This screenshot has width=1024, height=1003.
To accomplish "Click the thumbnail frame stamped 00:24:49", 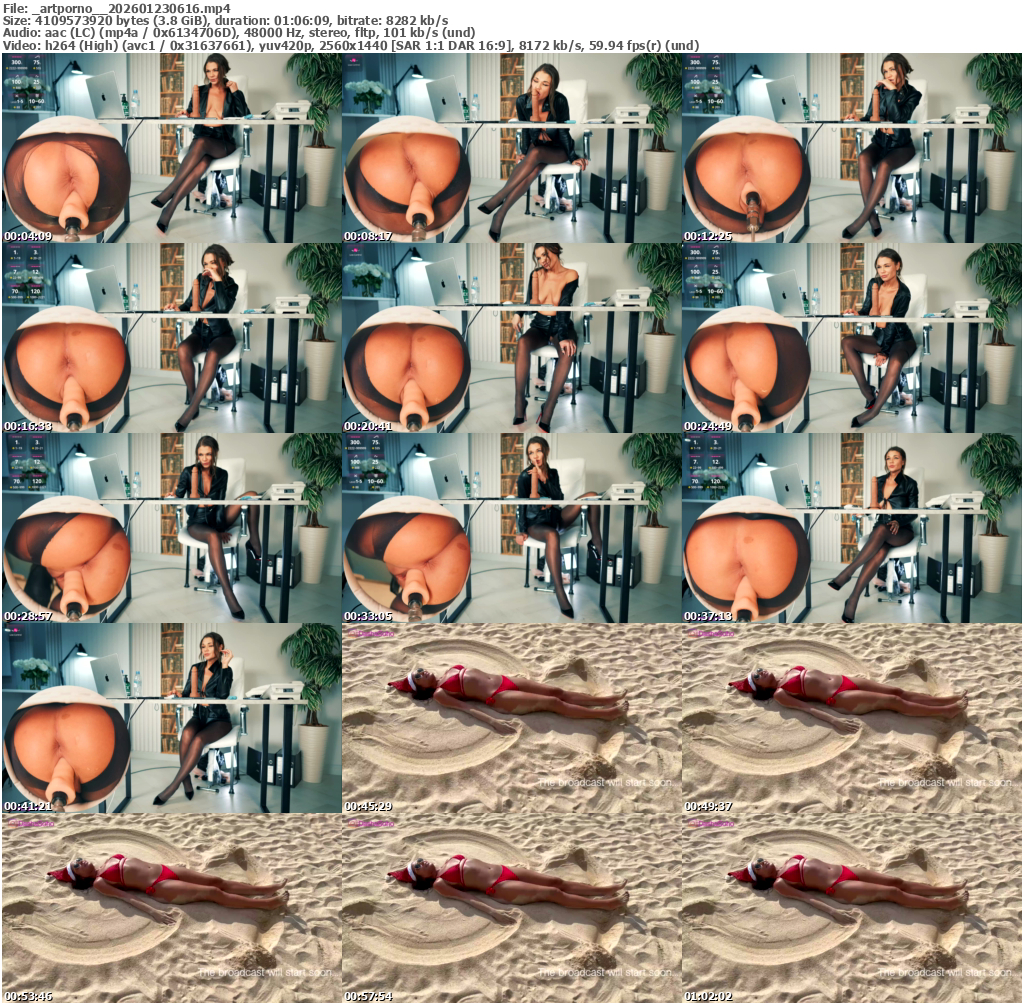I will (851, 338).
